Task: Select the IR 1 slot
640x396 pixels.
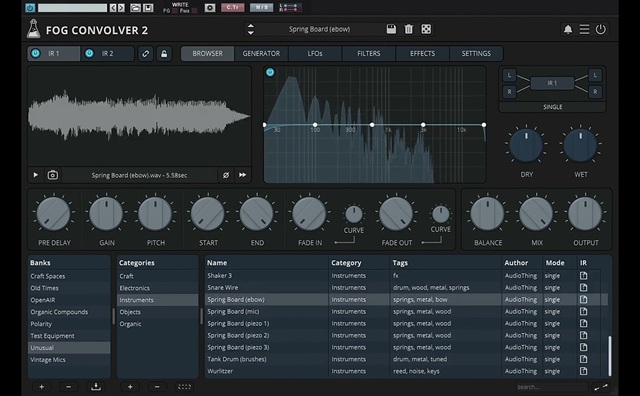Action: coord(54,53)
